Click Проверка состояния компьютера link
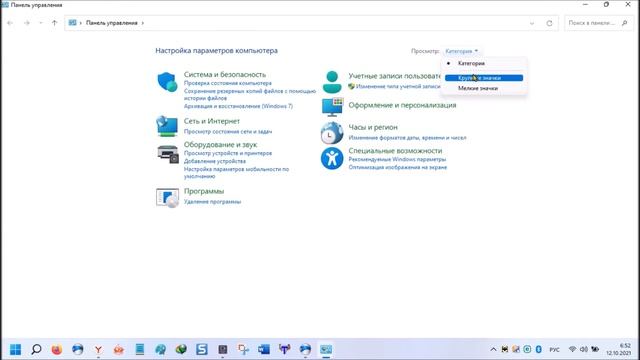Viewport: 640px width, 360px height. coord(227,83)
